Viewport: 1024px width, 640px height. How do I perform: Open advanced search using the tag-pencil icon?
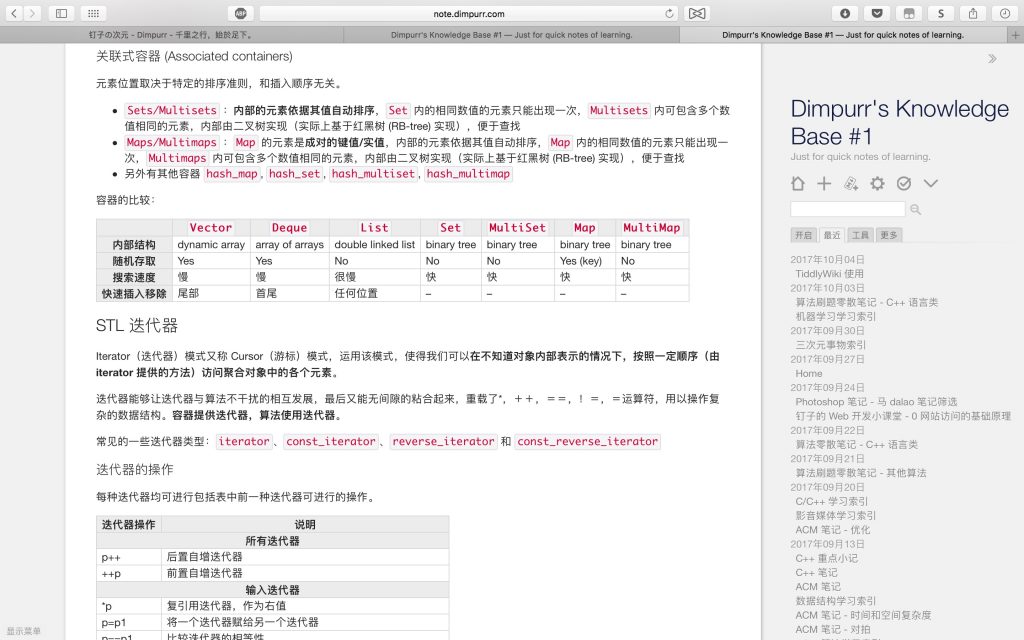(852, 184)
